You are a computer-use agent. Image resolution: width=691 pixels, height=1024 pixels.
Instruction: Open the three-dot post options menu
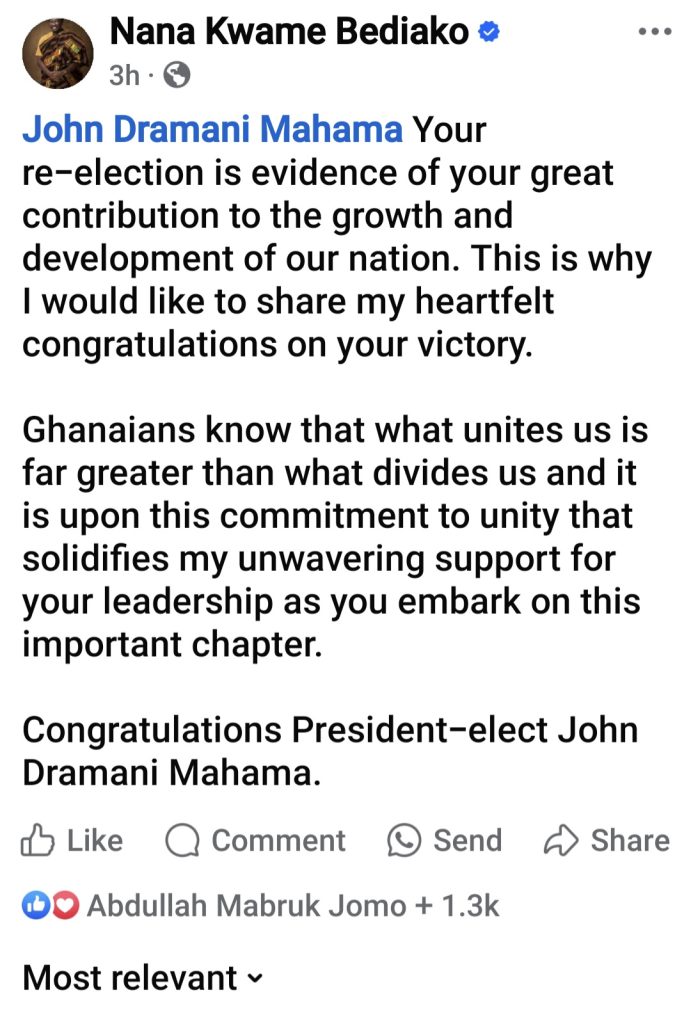click(x=655, y=32)
